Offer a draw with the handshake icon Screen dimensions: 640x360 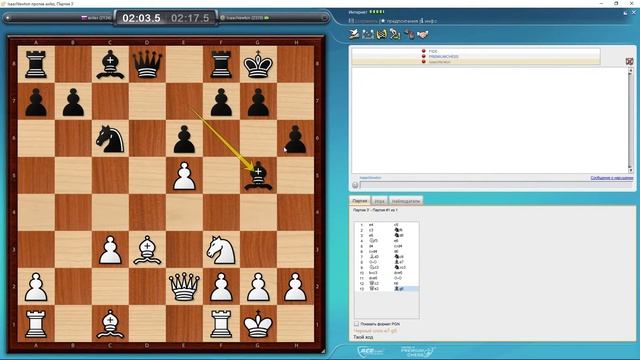[422, 35]
